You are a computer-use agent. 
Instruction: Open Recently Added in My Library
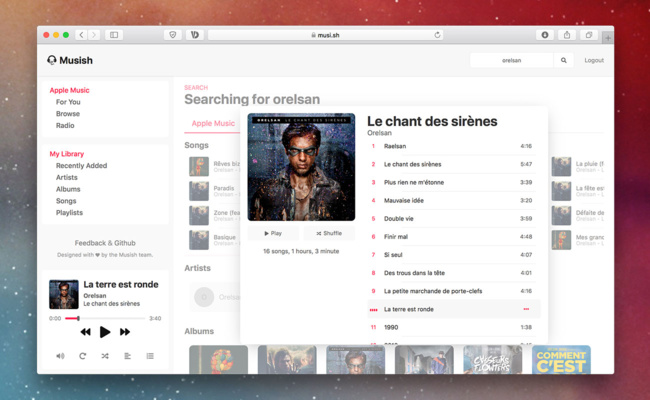point(81,166)
